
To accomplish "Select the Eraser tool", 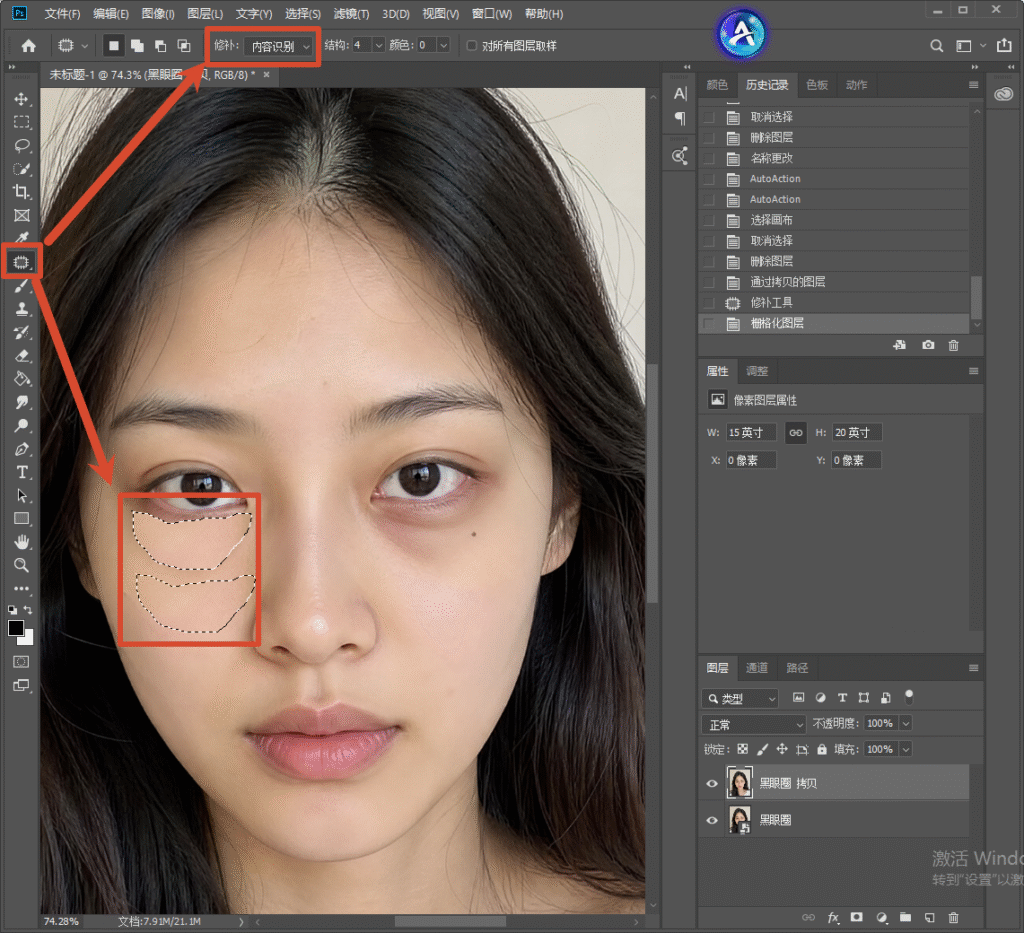I will click(x=22, y=356).
